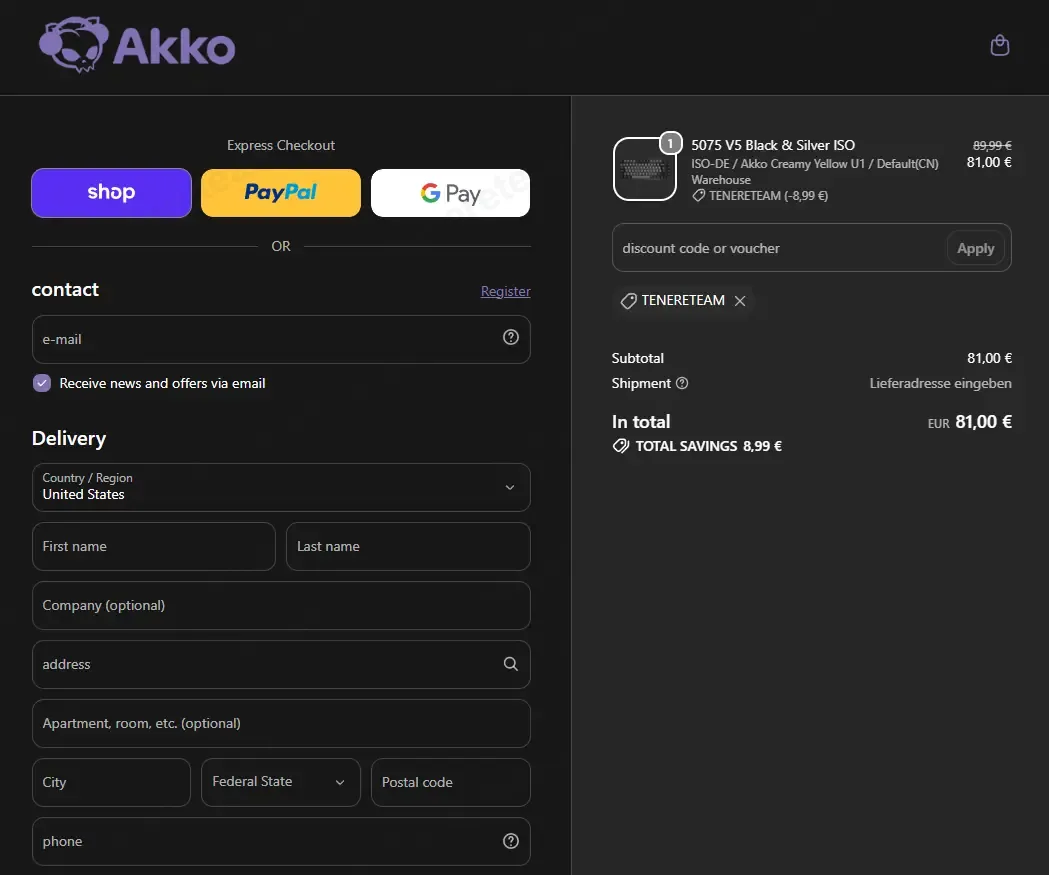
Task: Click the Lieferadresse eingeben shipment text
Action: click(940, 383)
